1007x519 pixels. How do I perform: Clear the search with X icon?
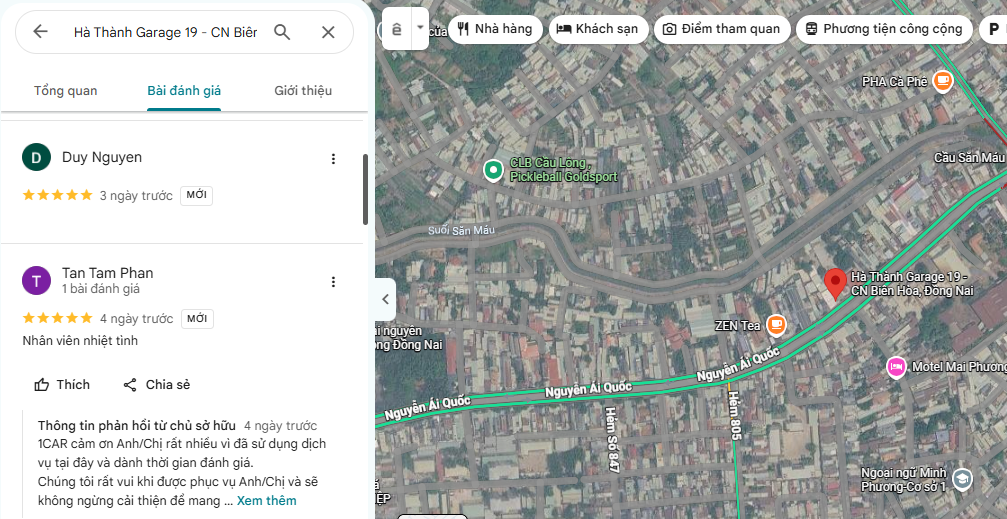tap(328, 31)
